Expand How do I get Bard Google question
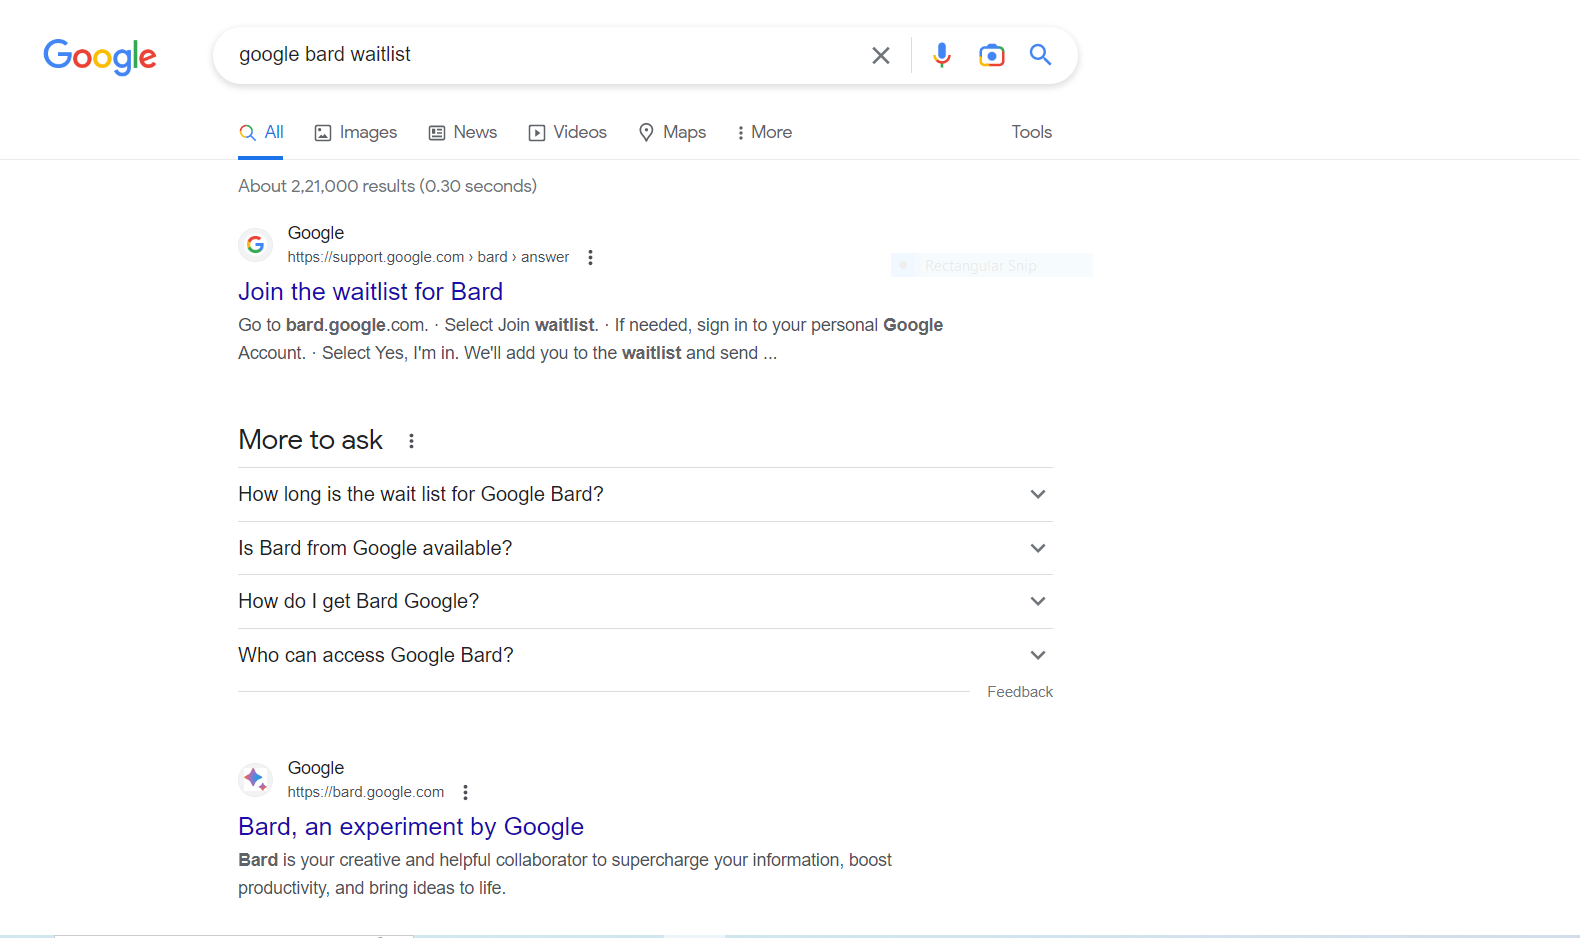This screenshot has height=938, width=1580. [645, 601]
